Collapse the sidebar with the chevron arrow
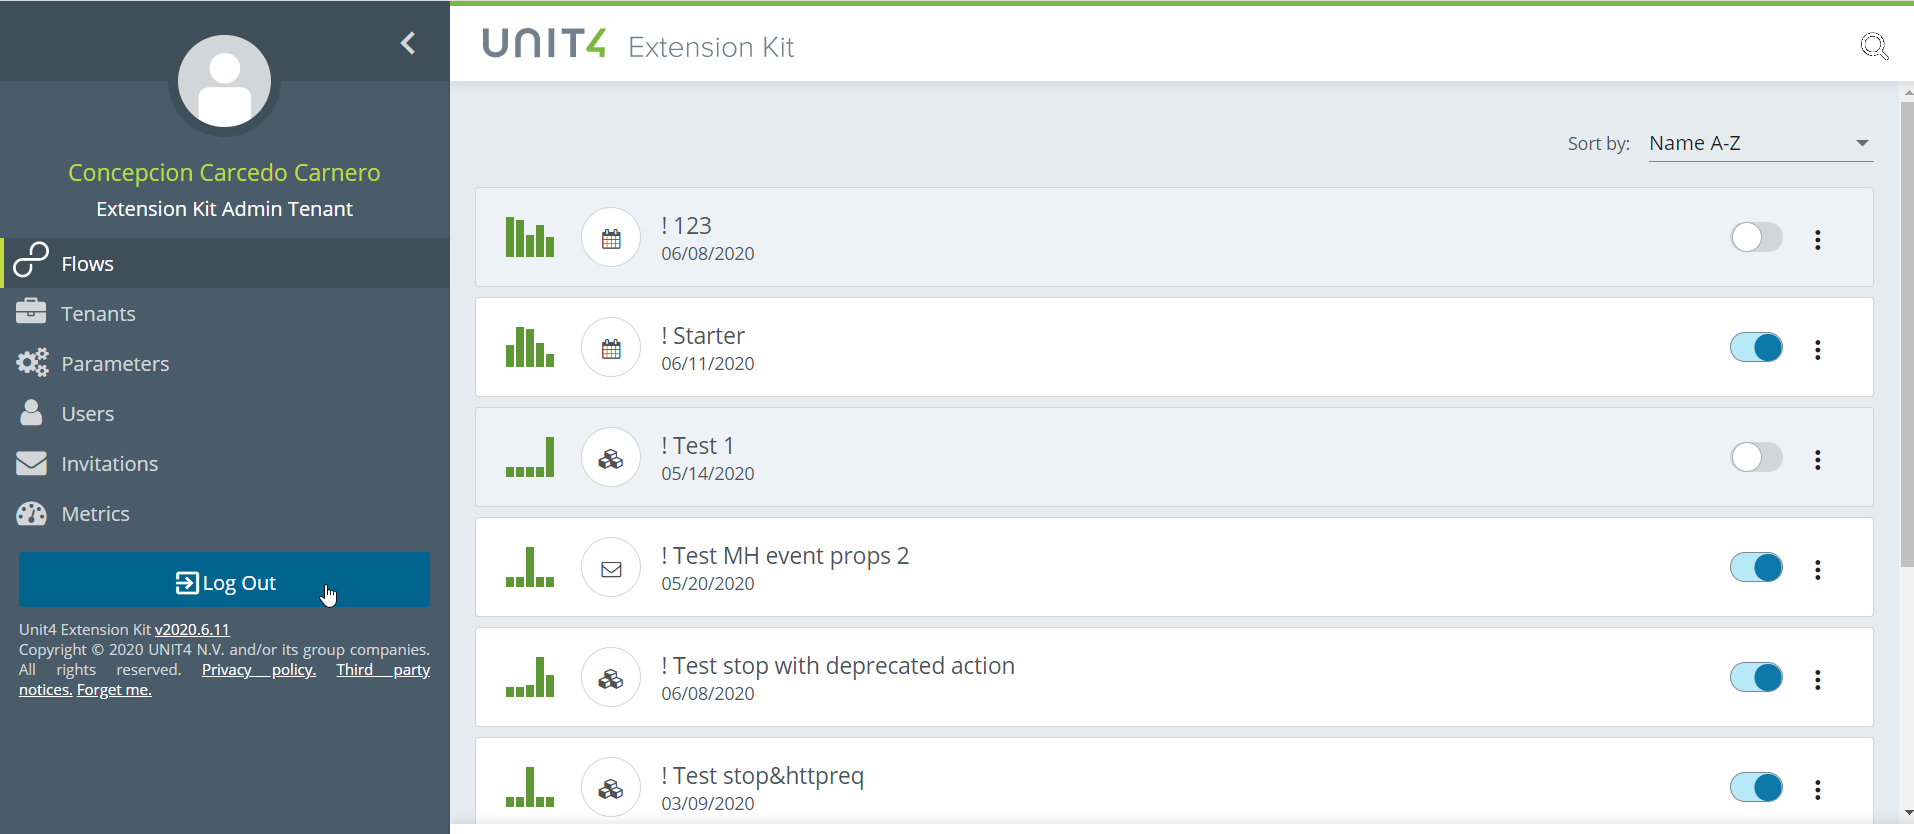This screenshot has width=1914, height=834. (x=408, y=43)
